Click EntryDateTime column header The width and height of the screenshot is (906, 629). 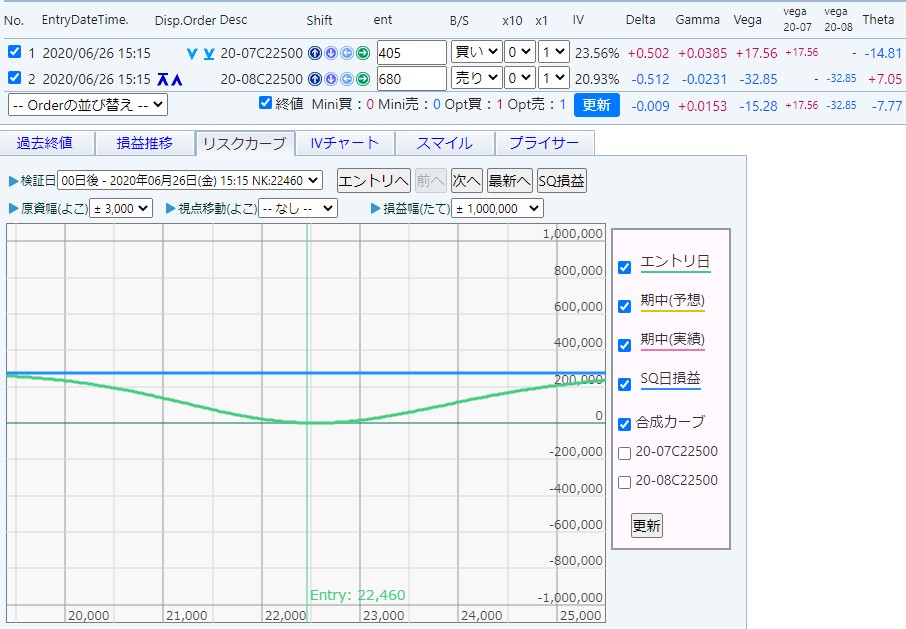85,20
